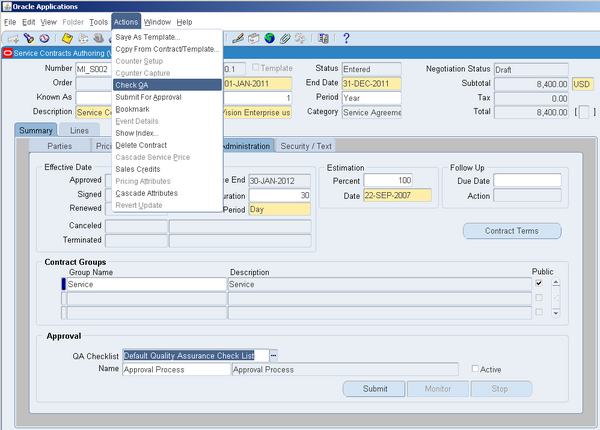This screenshot has height=430, width=600.
Task: Open the Navigator compass icon
Action: coord(44,38)
